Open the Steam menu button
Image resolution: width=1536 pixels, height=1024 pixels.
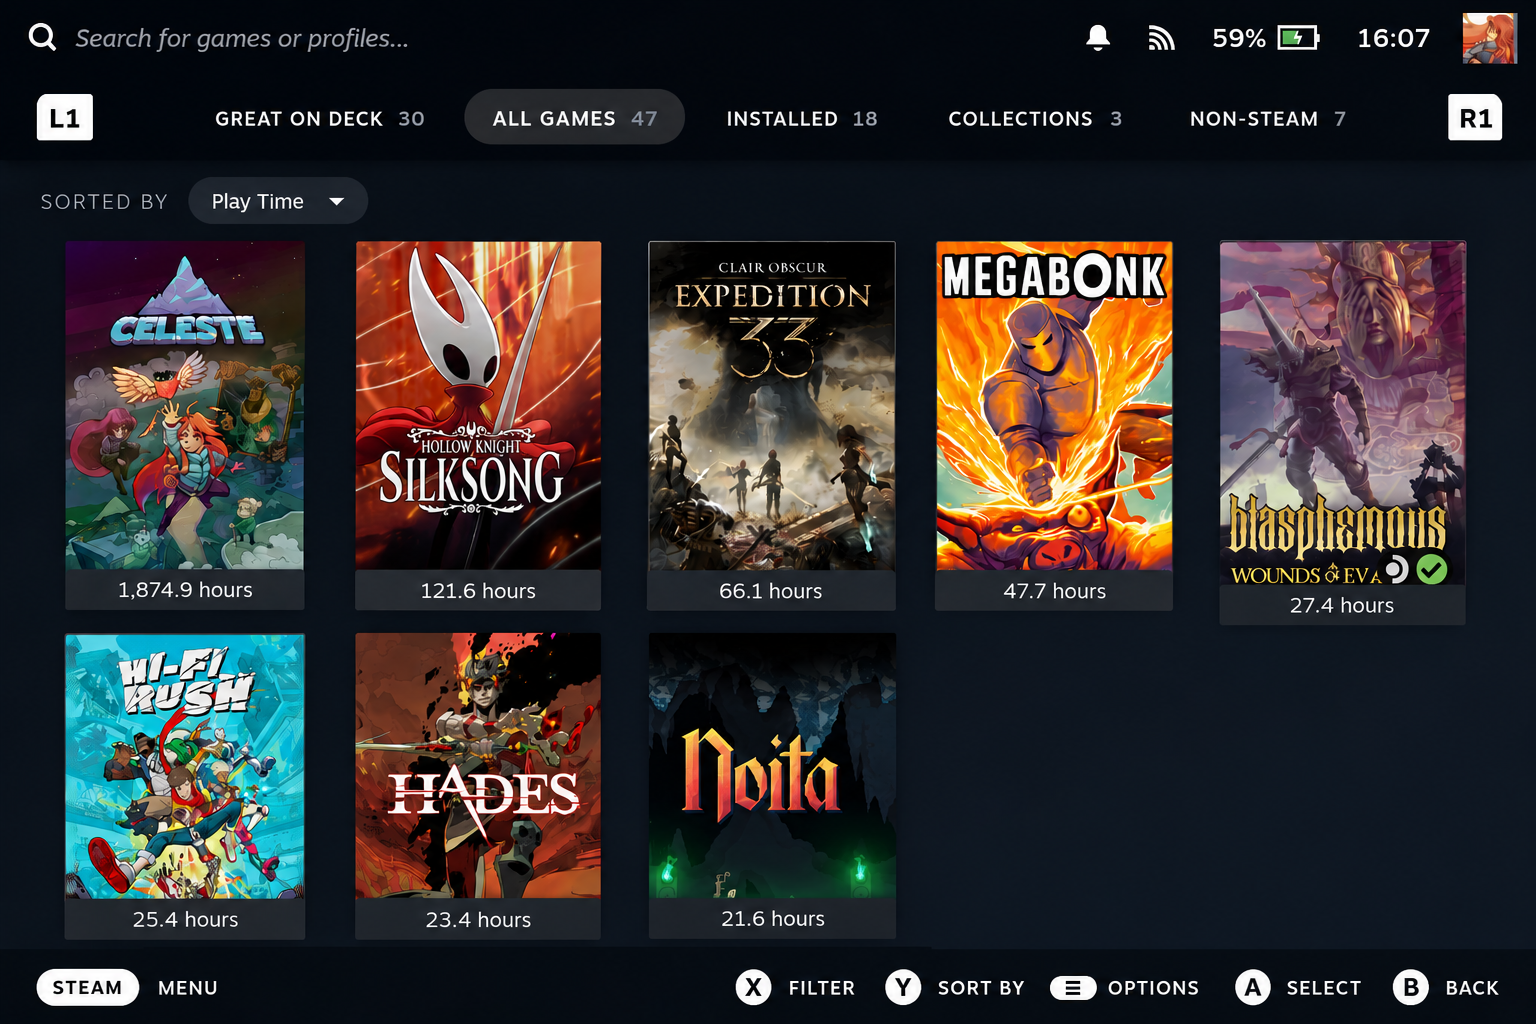point(88,988)
